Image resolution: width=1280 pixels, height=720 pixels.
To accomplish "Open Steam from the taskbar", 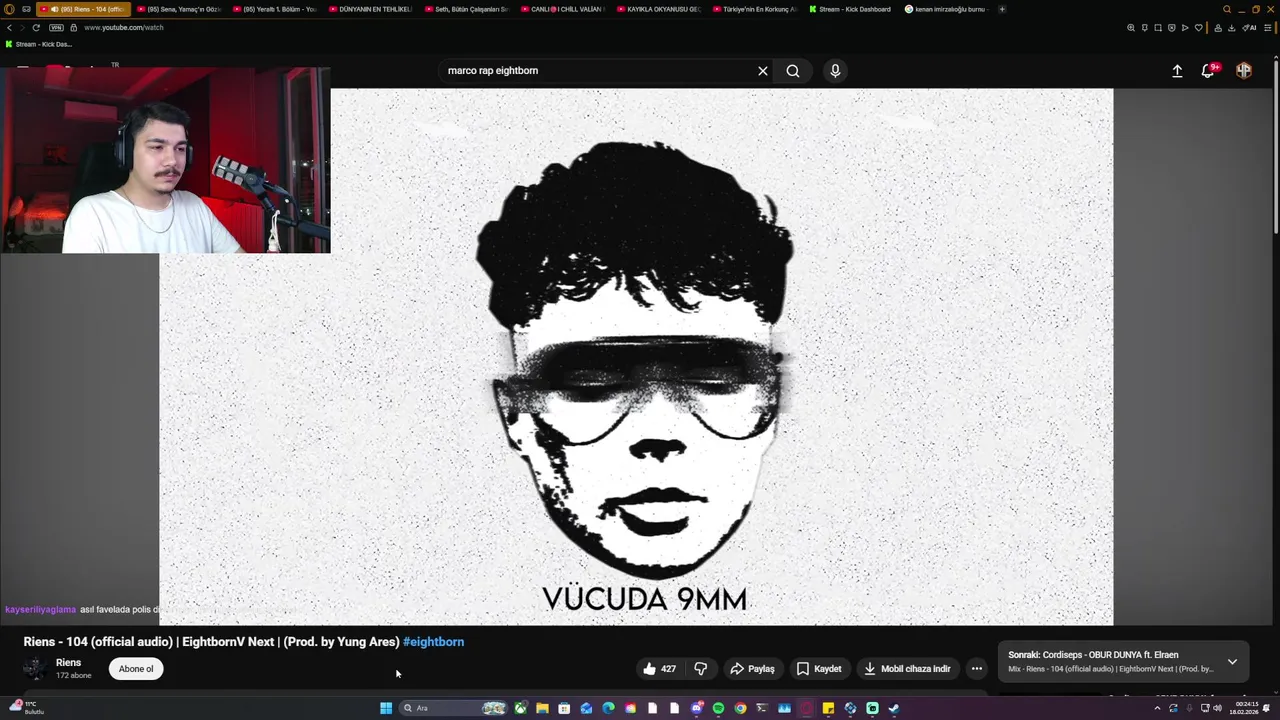I will [x=893, y=708].
